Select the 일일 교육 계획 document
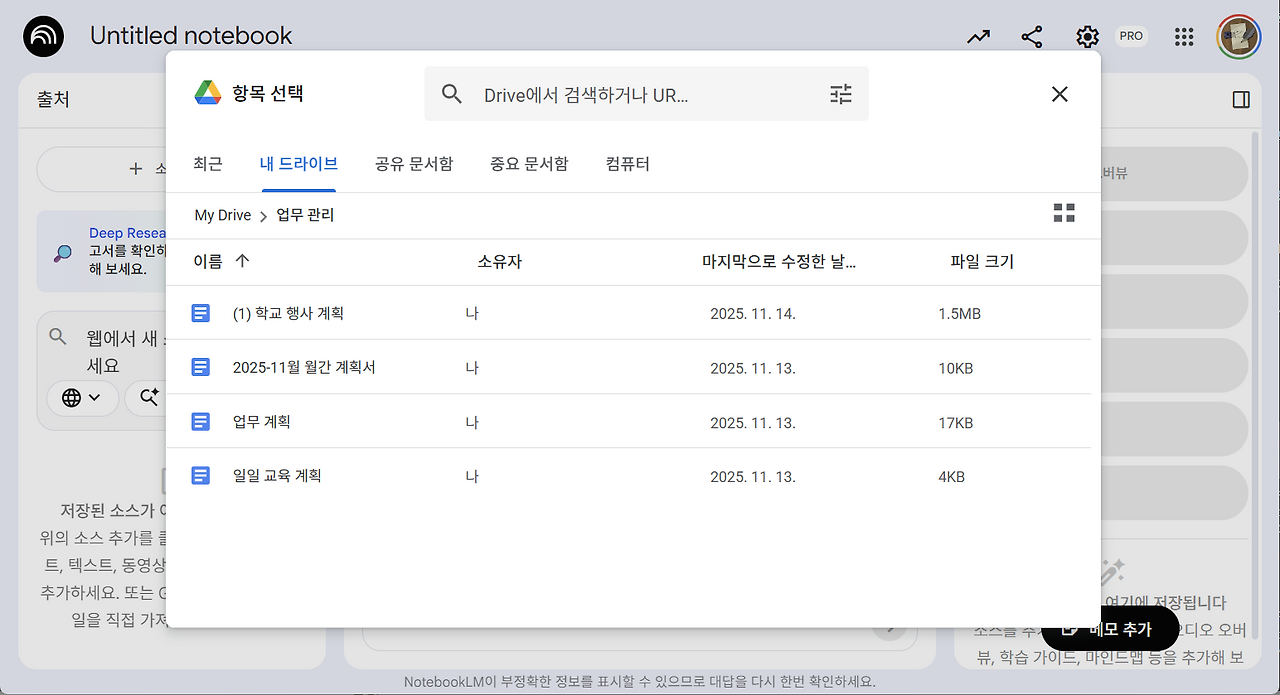This screenshot has width=1280, height=695. [628, 475]
